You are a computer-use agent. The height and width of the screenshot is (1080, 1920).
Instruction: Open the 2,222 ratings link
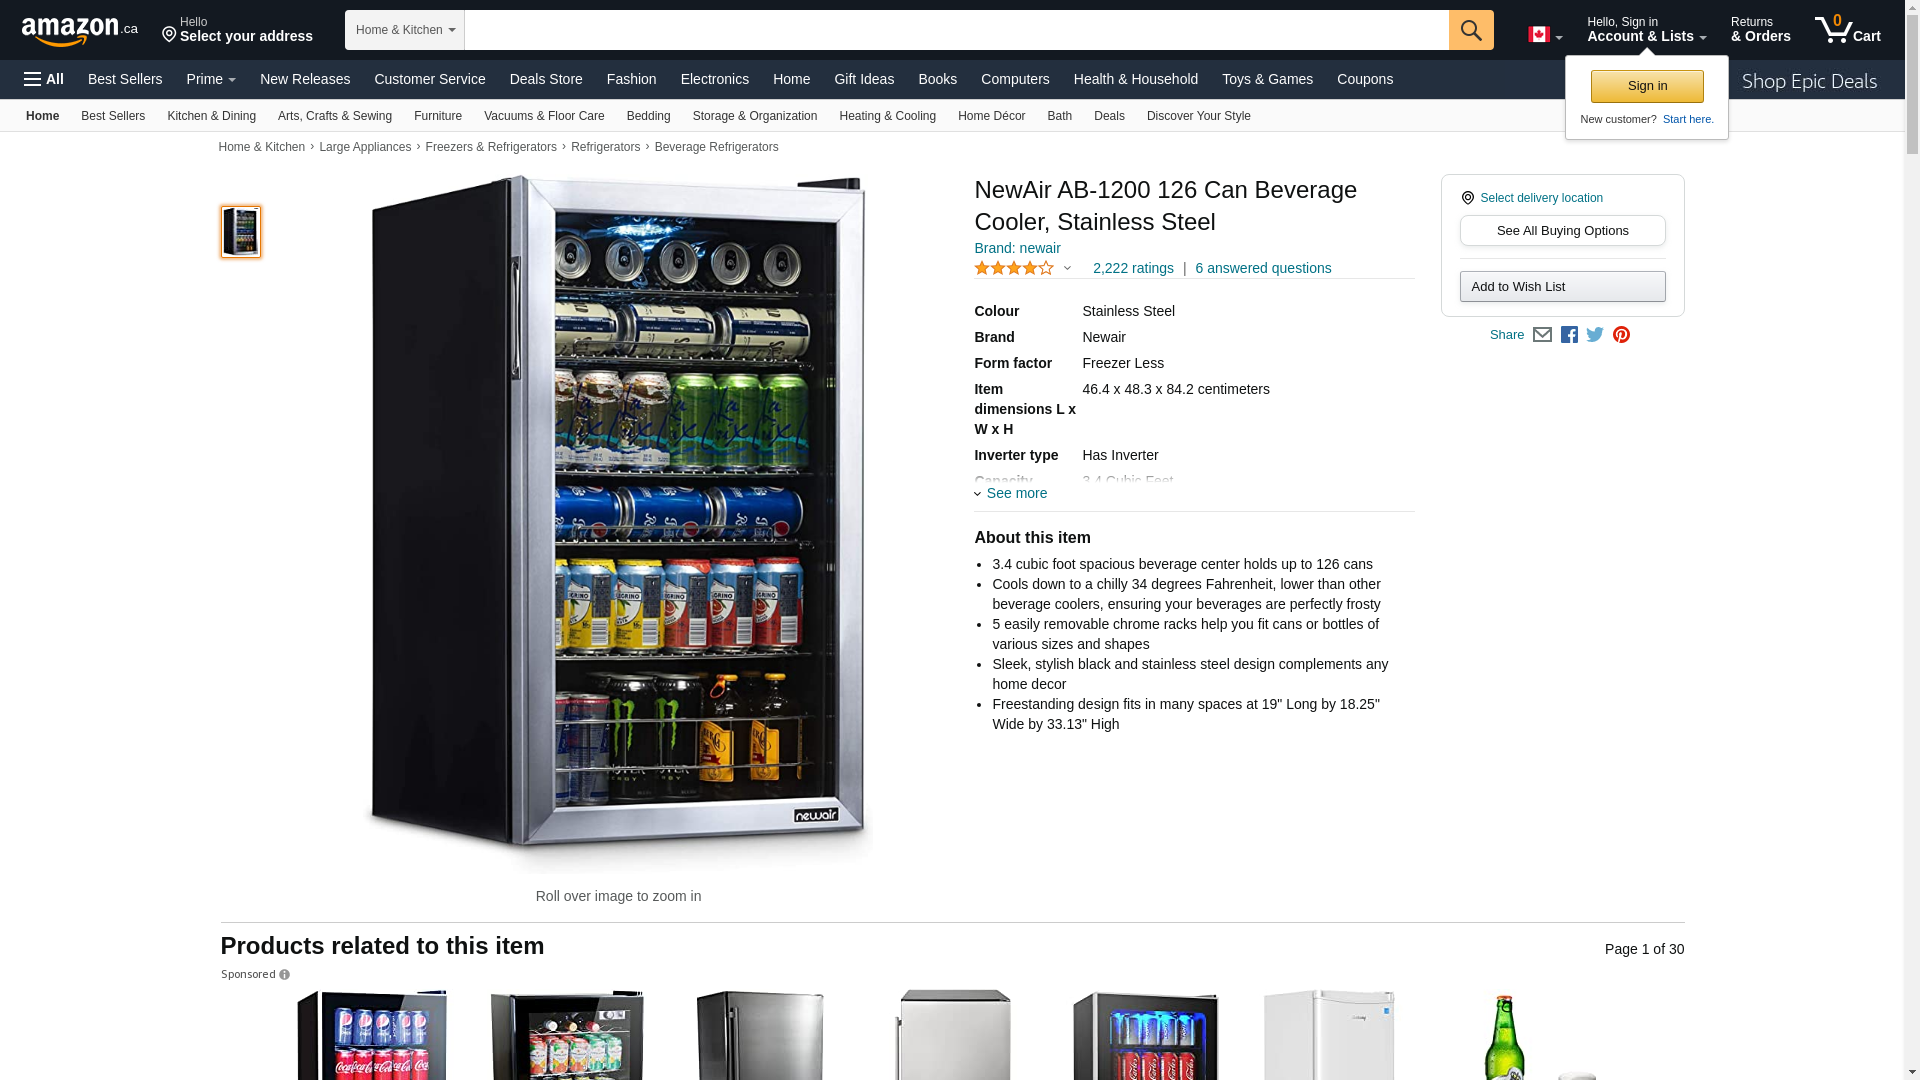point(1133,268)
